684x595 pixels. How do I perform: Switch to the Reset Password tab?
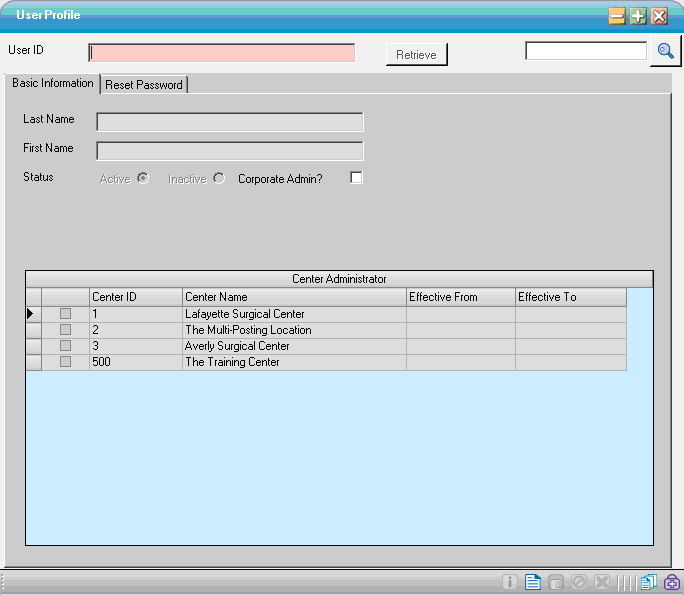coord(144,85)
